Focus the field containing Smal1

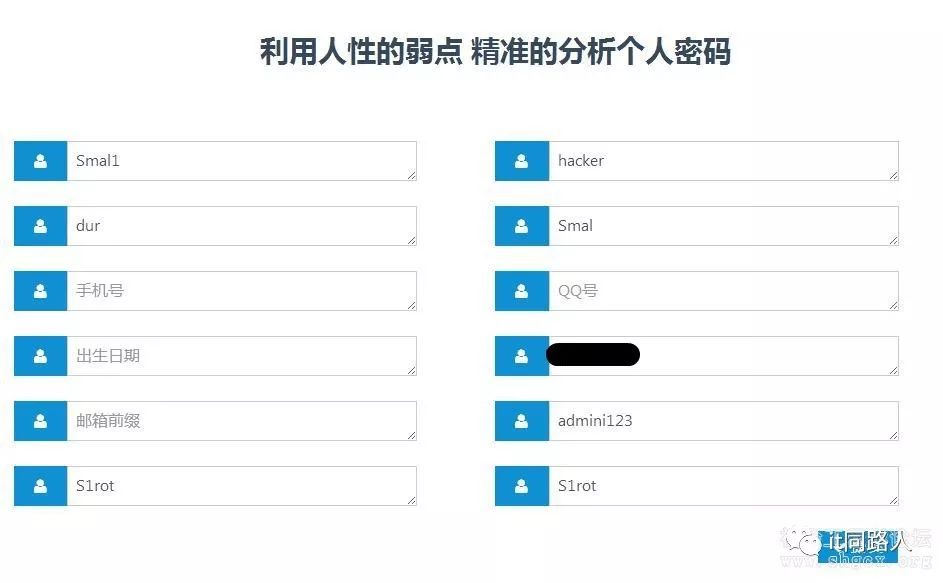tap(240, 161)
